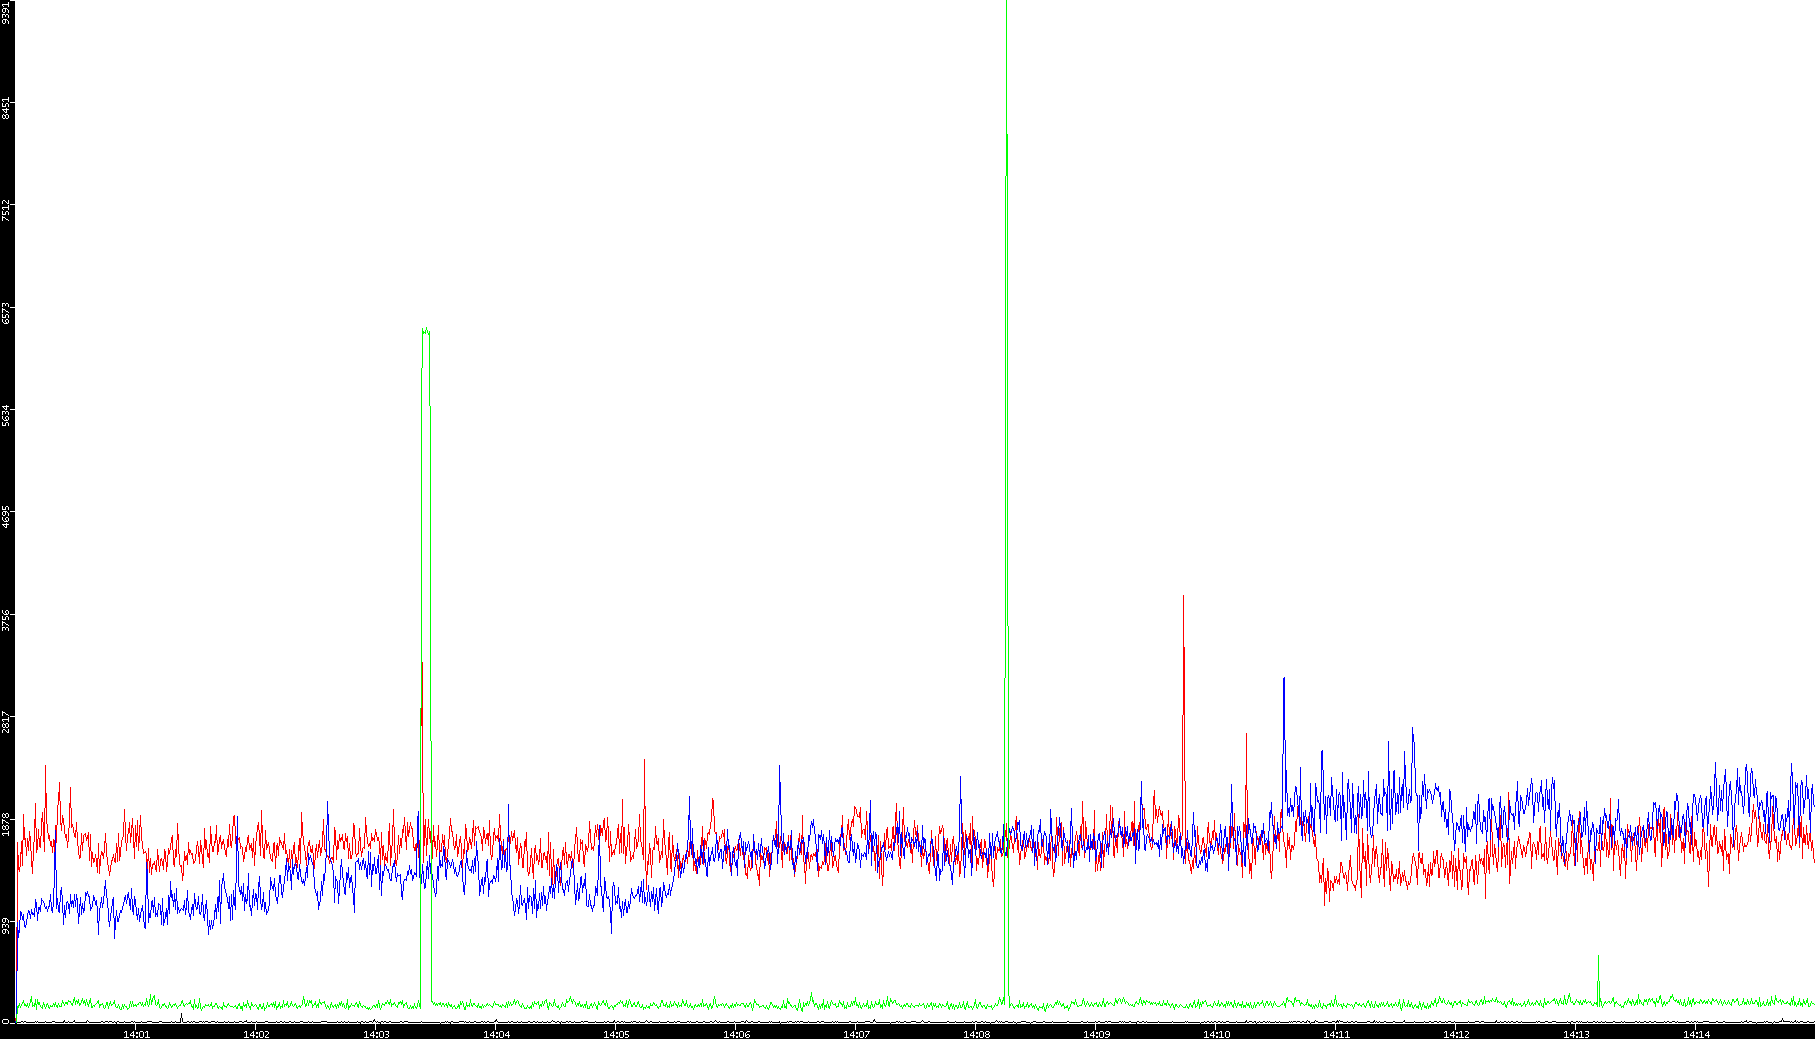The image size is (1815, 1039).
Task: Click the 939 y-axis value label
Action: point(6,925)
